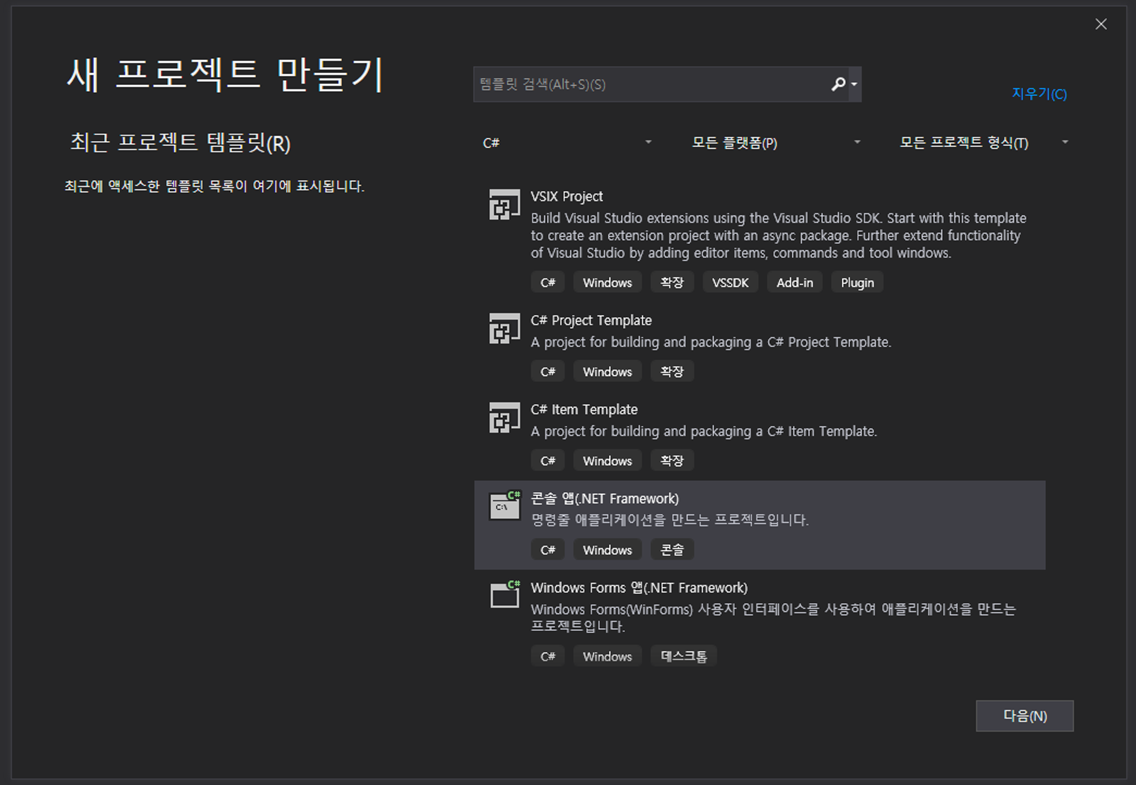1136x785 pixels.
Task: Select the C# Item Template title
Action: coord(584,409)
